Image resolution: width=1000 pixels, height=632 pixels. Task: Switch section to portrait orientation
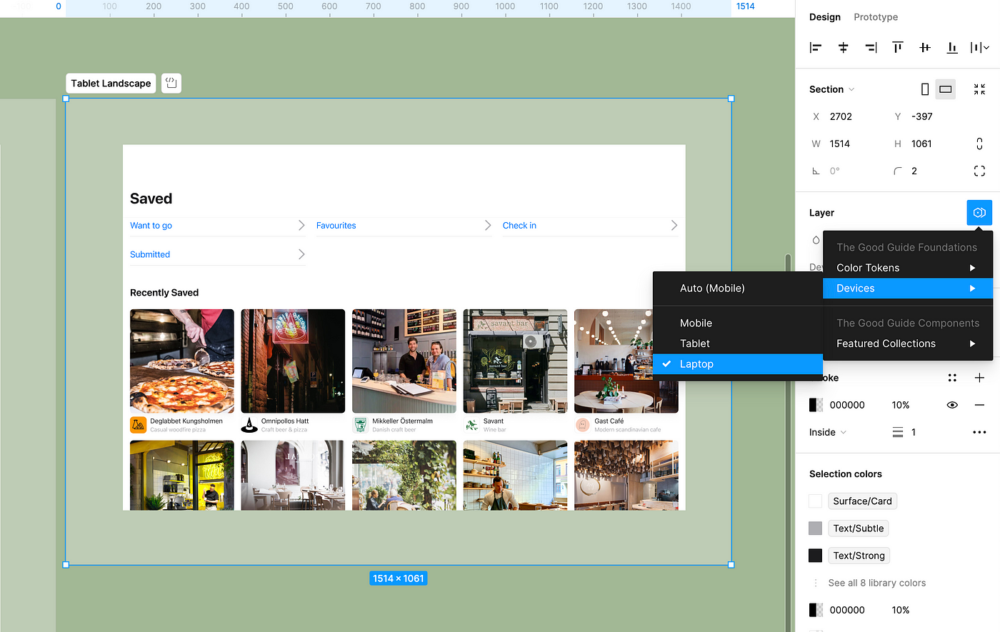tap(925, 90)
